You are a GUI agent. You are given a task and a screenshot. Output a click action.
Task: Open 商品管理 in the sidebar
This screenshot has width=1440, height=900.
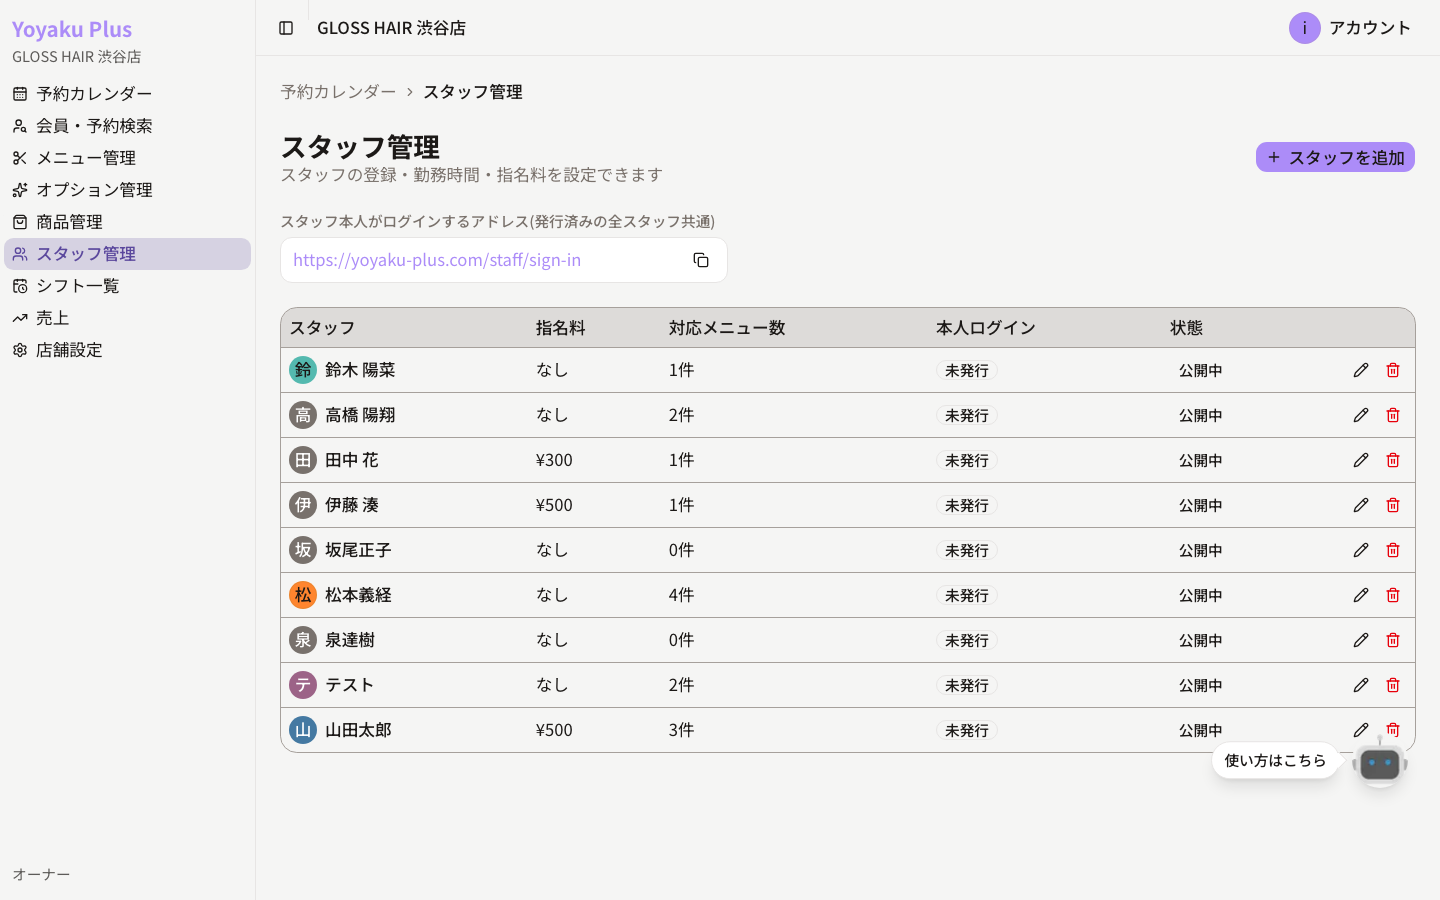click(x=127, y=222)
